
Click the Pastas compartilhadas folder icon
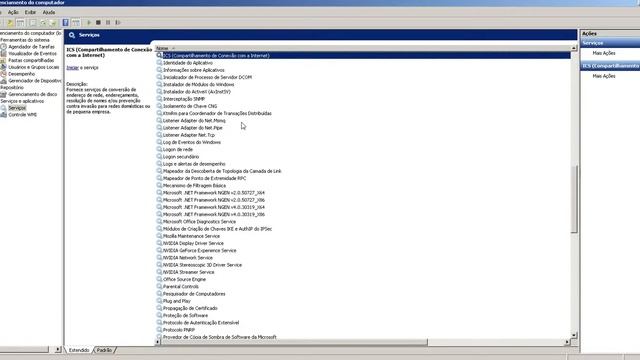pyautogui.click(x=3, y=60)
